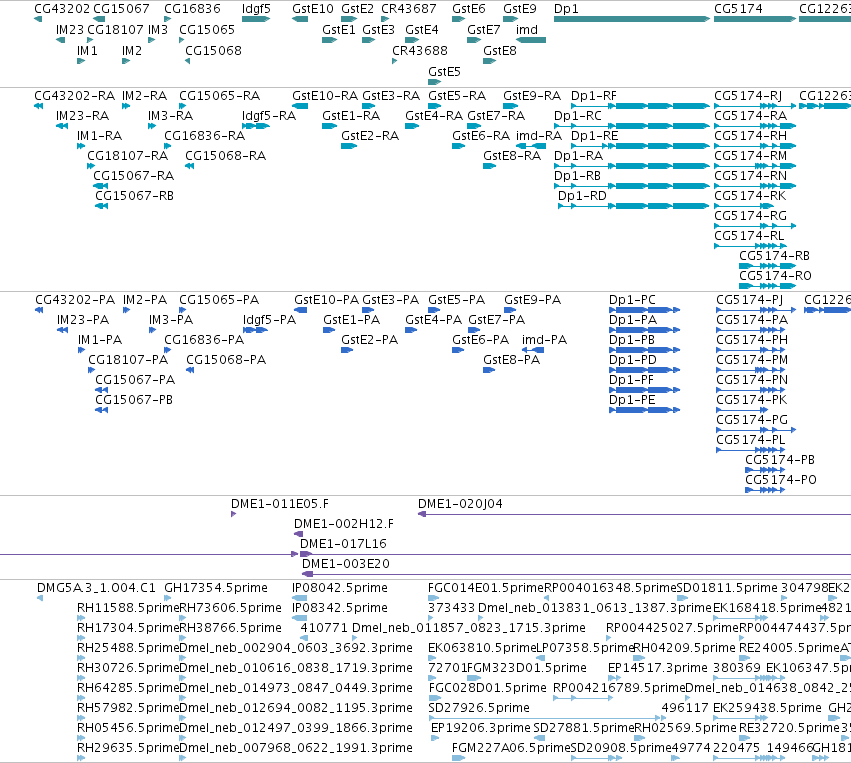851x763 pixels.
Task: Click the Dp1-RB transcript glyph
Action: [x=632, y=186]
